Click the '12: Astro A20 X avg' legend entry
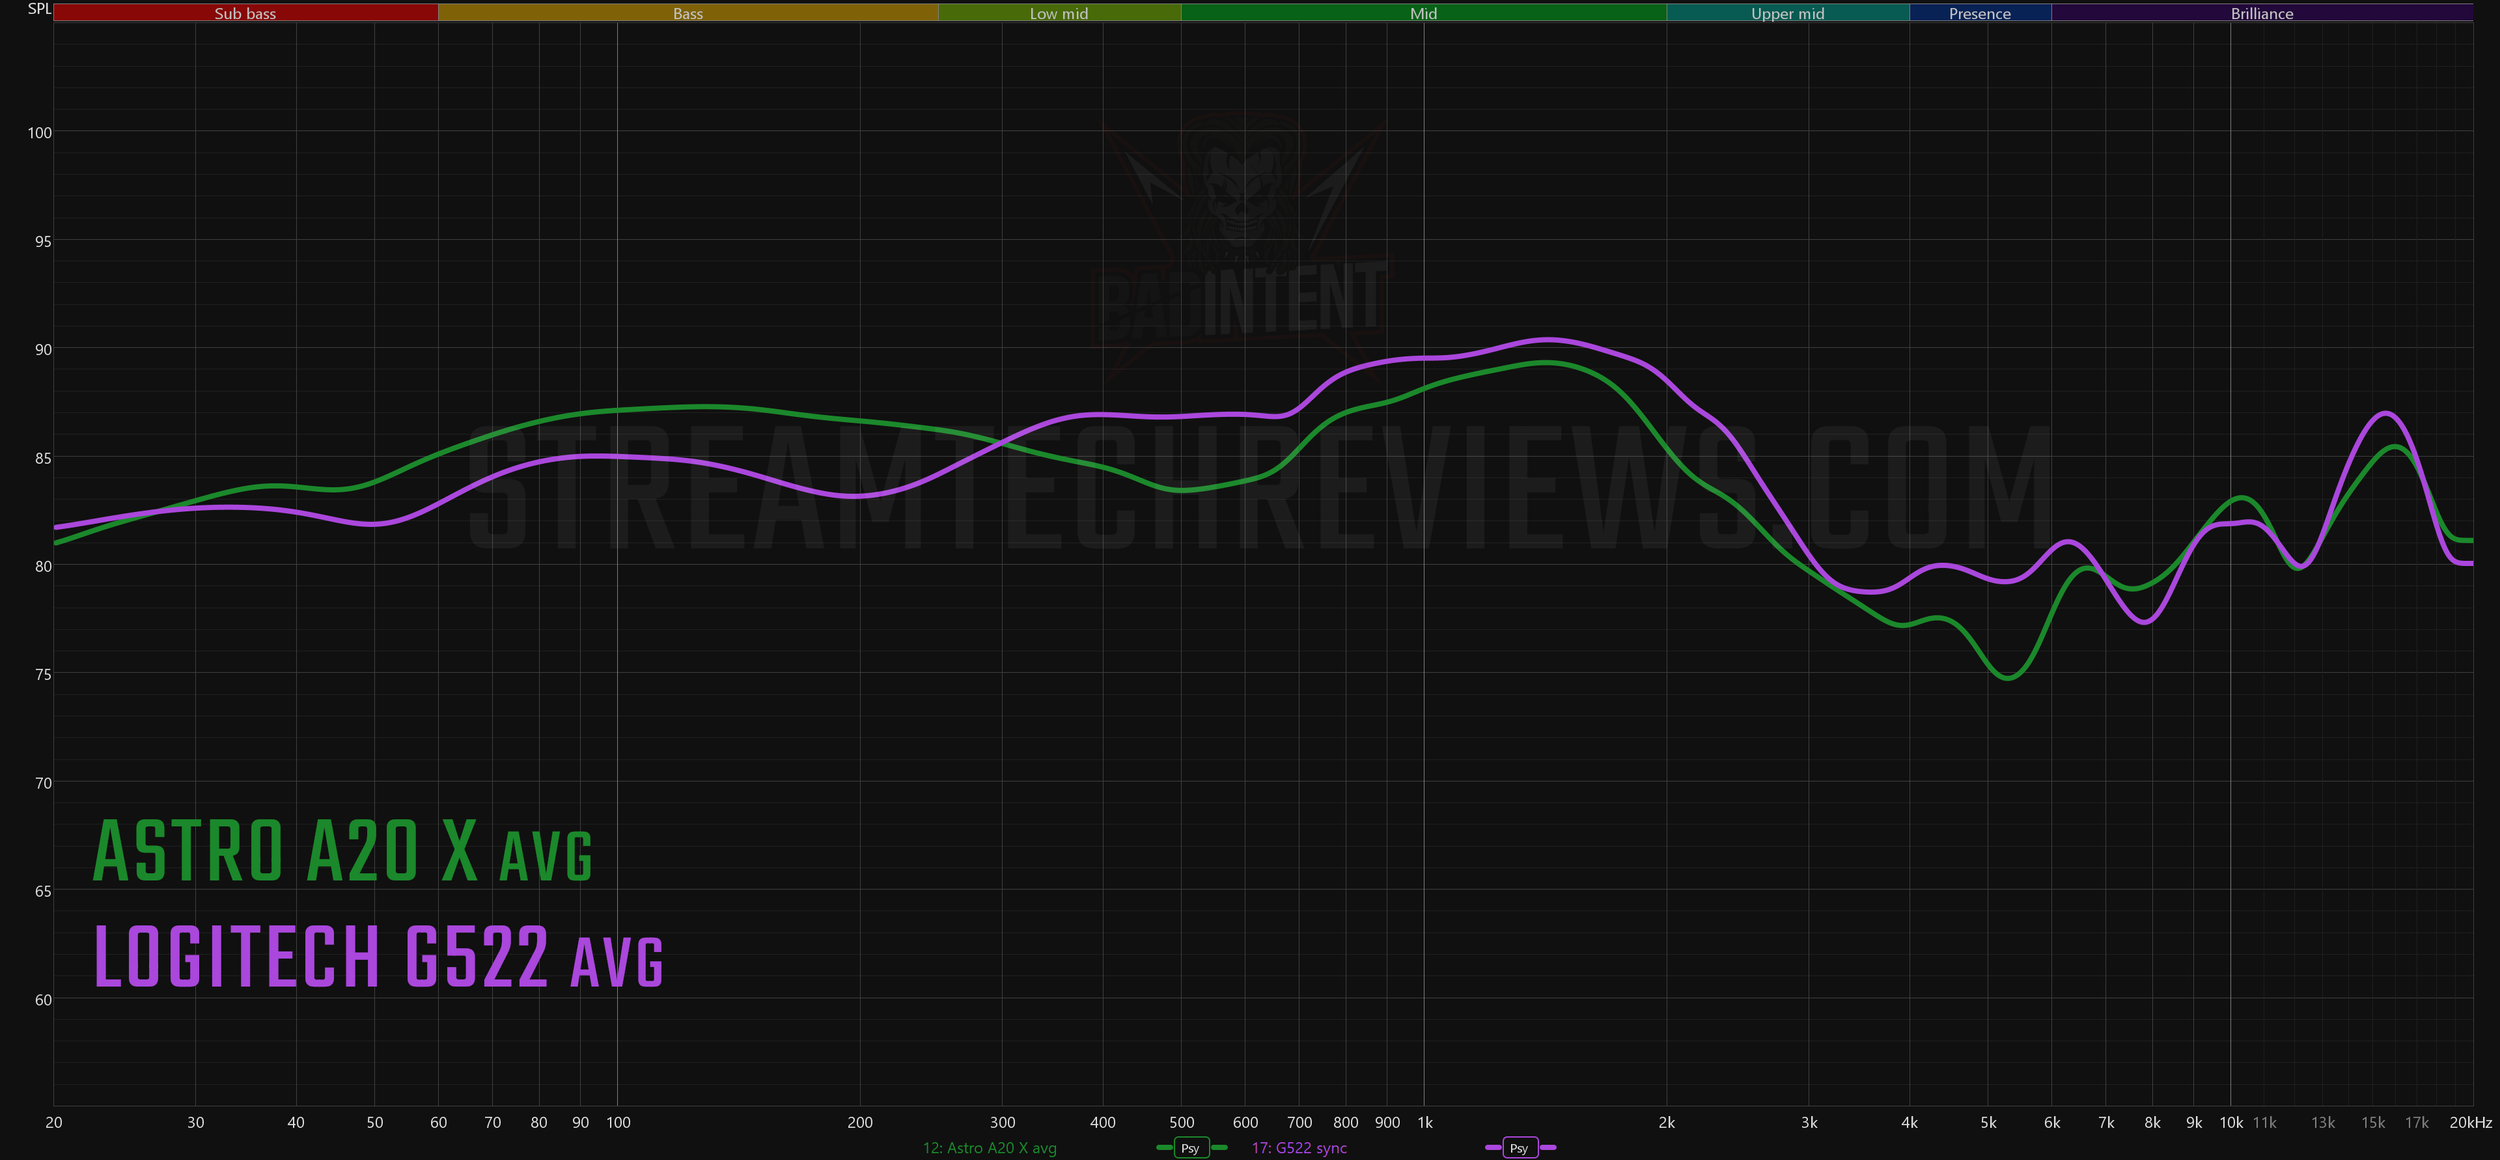The height and width of the screenshot is (1160, 2500). 989,1148
